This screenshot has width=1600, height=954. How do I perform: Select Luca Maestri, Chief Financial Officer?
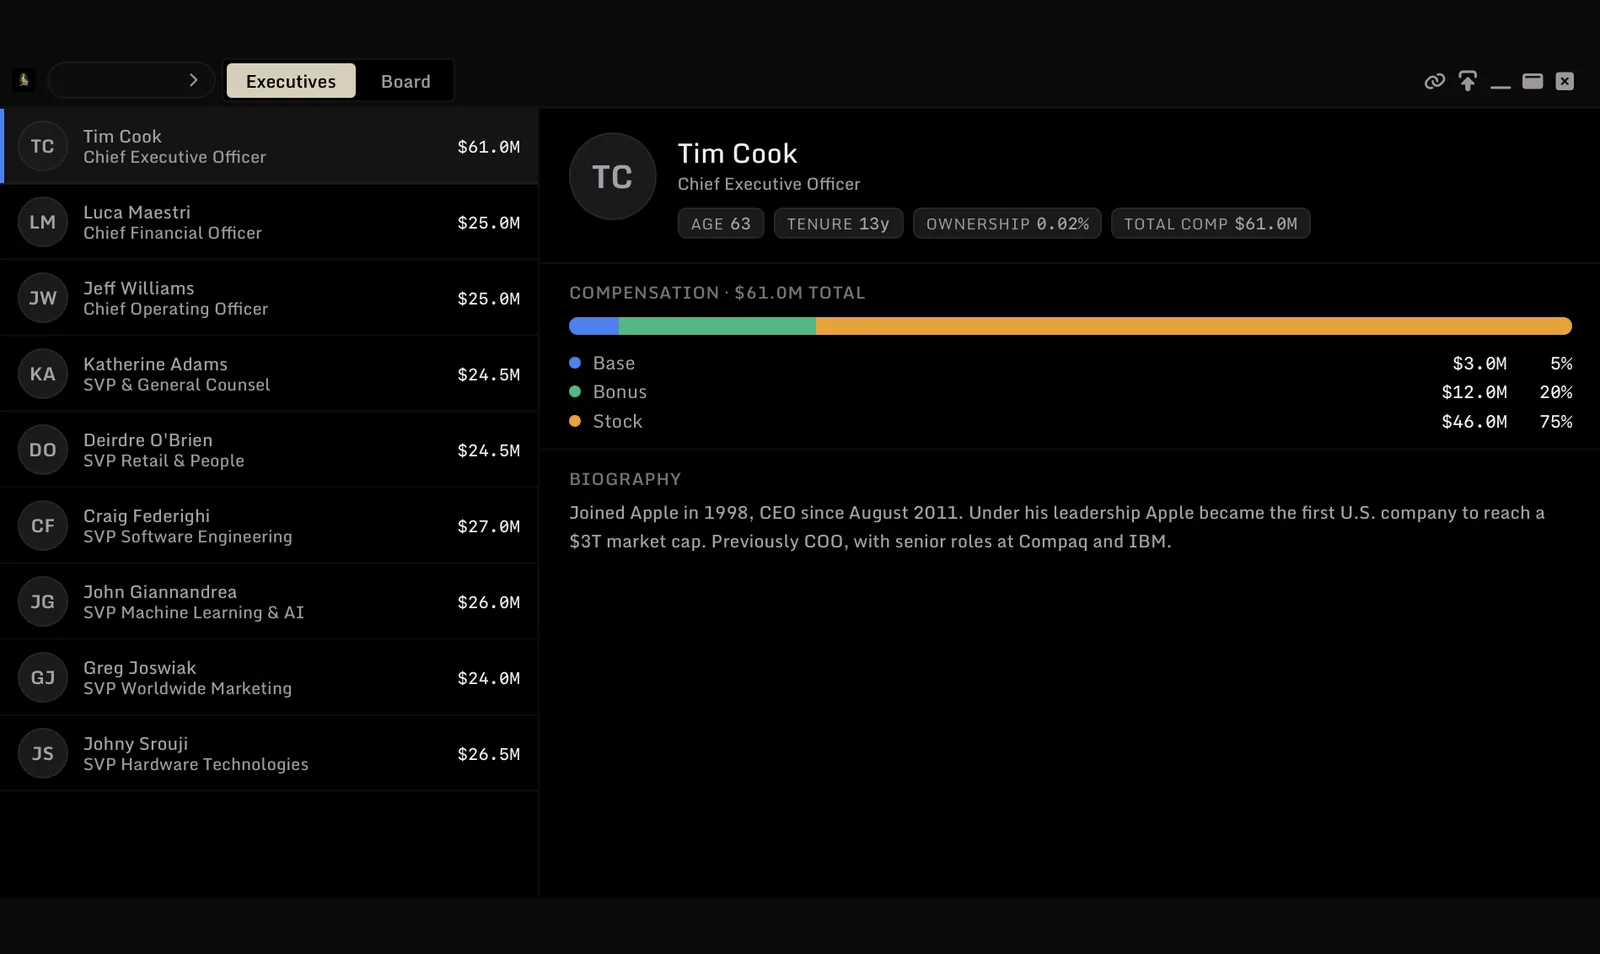point(269,222)
